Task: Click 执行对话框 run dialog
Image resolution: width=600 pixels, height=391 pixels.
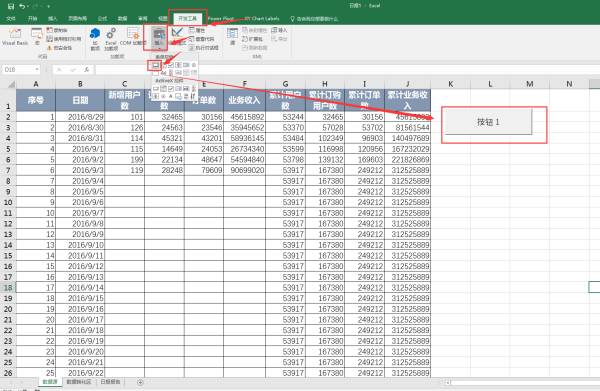Action: tap(204, 47)
